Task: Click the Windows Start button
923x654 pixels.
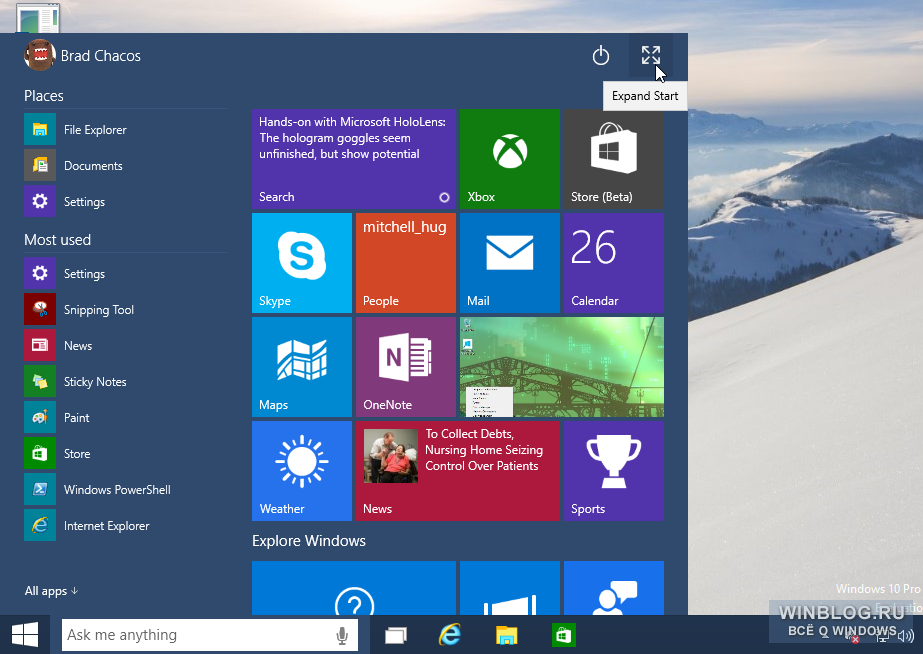Action: (x=25, y=635)
